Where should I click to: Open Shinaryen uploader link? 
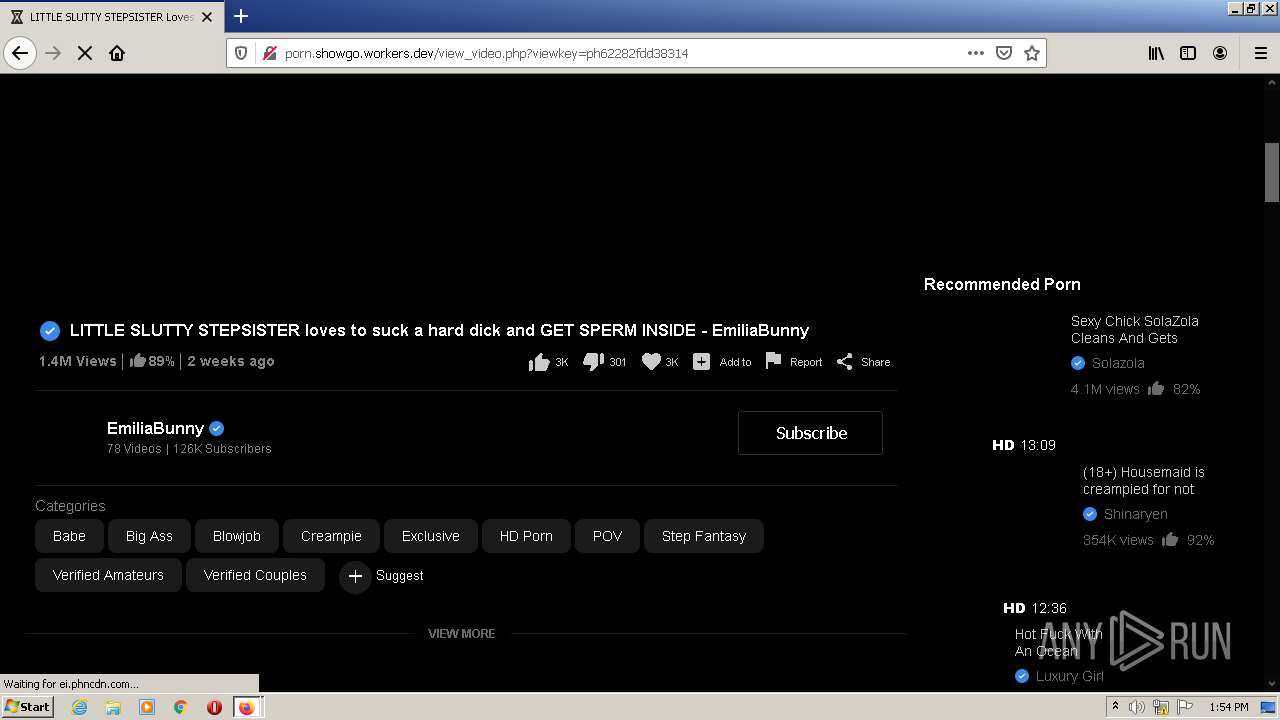[1136, 514]
